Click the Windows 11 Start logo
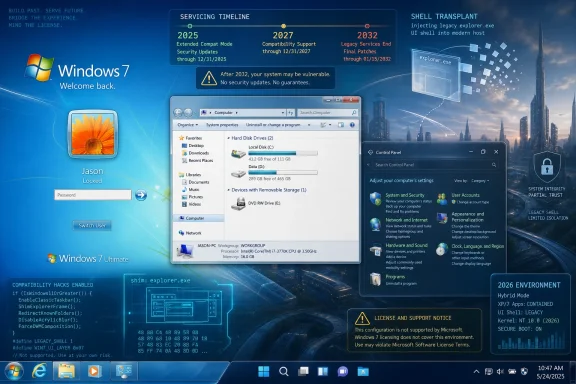This screenshot has height=384, width=576. click(263, 372)
